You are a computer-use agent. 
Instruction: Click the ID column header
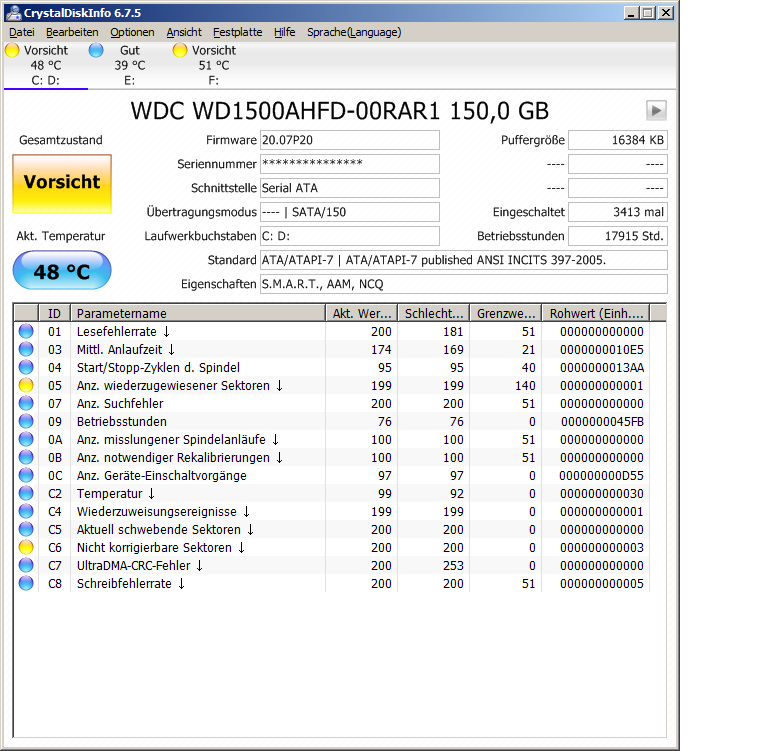tap(54, 314)
